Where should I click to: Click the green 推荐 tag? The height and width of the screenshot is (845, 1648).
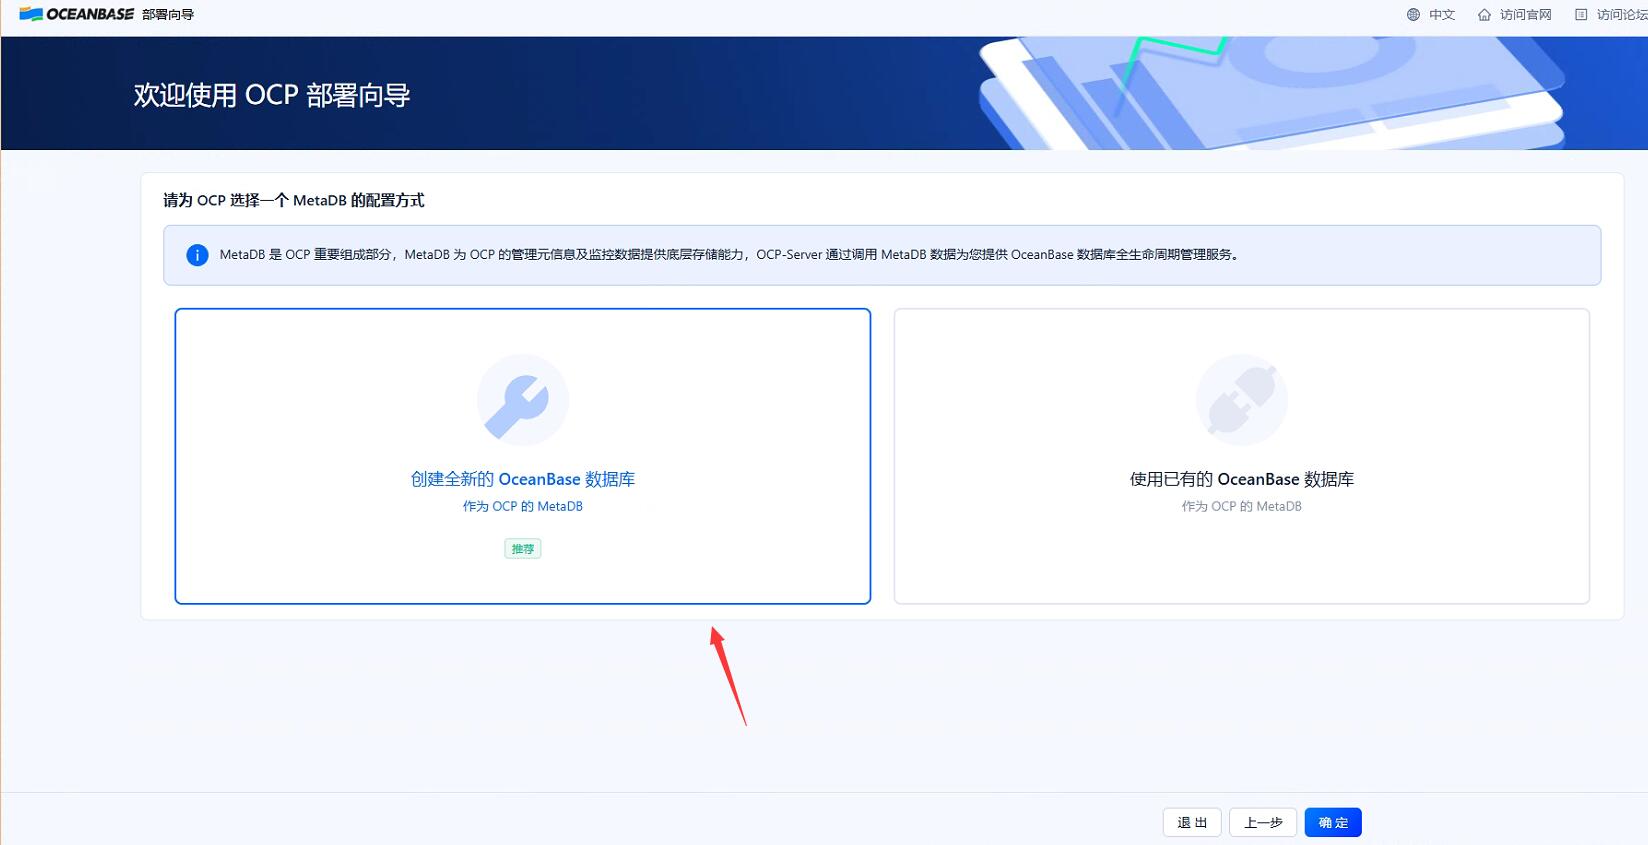coord(523,548)
